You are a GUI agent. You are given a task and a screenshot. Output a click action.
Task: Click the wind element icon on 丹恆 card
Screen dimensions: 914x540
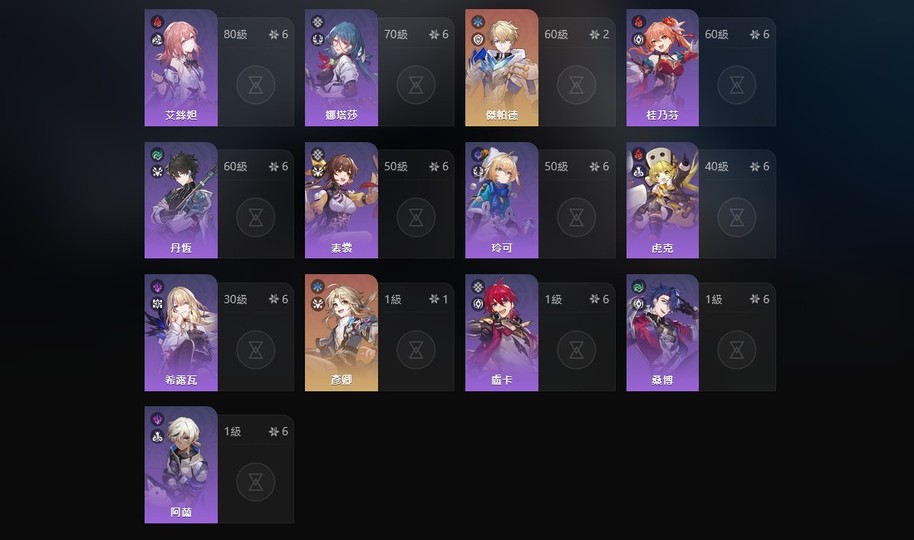[157, 155]
